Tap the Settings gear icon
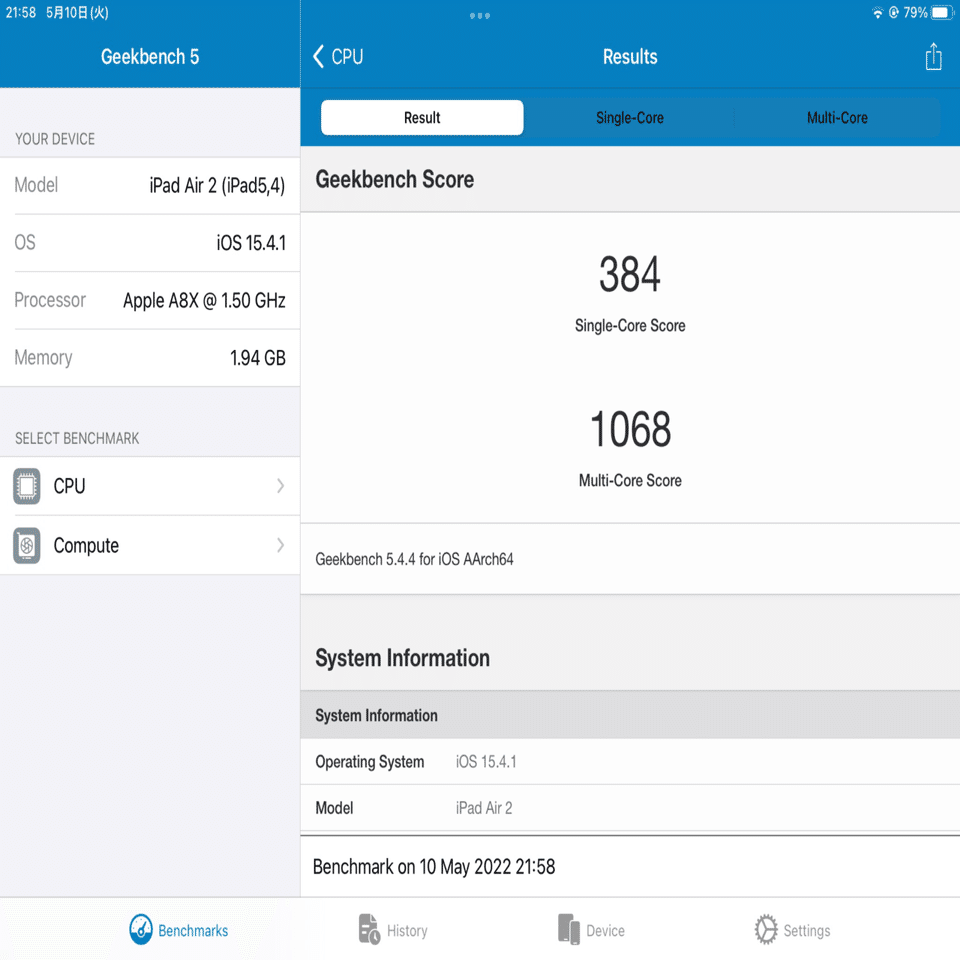The width and height of the screenshot is (960, 960). pyautogui.click(x=766, y=929)
